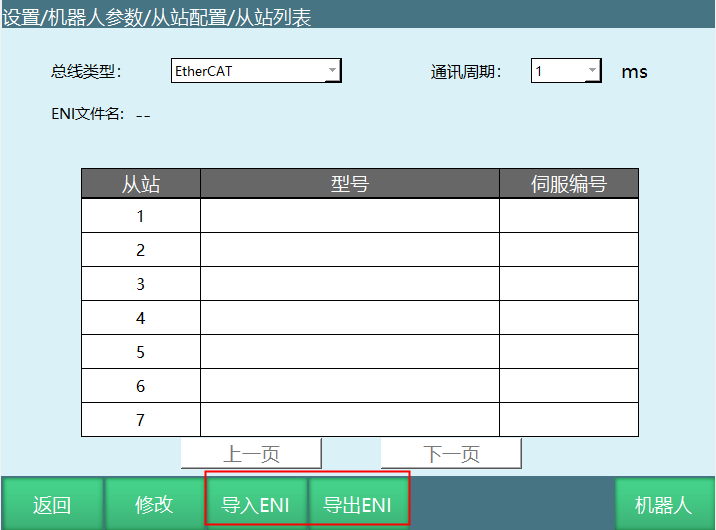Click the 导入ENI button
716x530 pixels.
256,505
